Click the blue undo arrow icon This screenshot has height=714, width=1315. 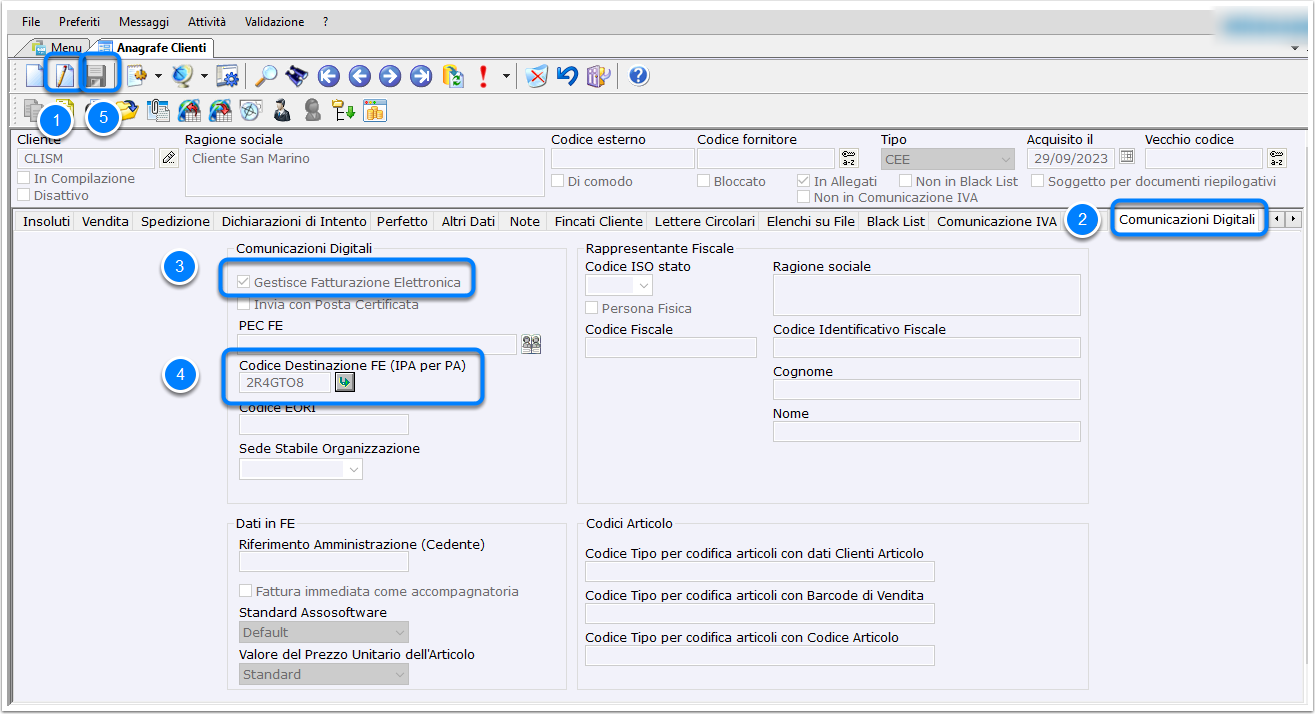coord(568,76)
